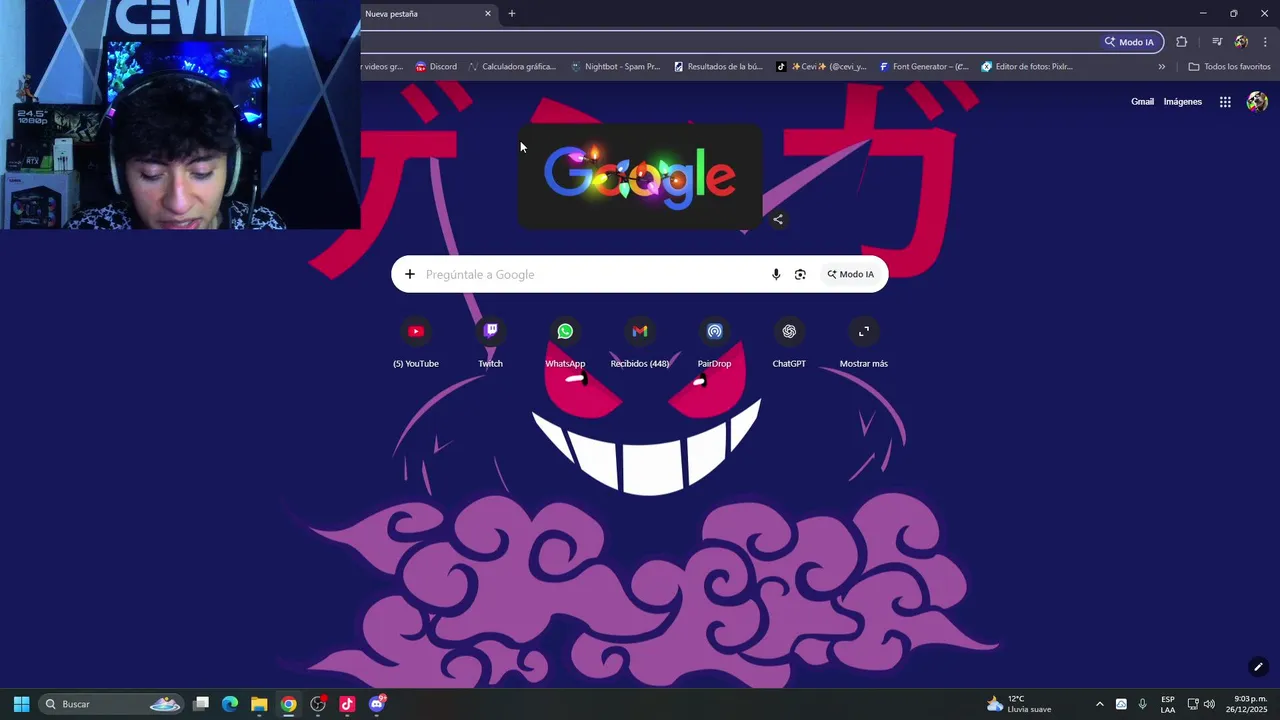This screenshot has width=1280, height=720.
Task: Open the Cevi TikTok bookmark
Action: pyautogui.click(x=822, y=67)
